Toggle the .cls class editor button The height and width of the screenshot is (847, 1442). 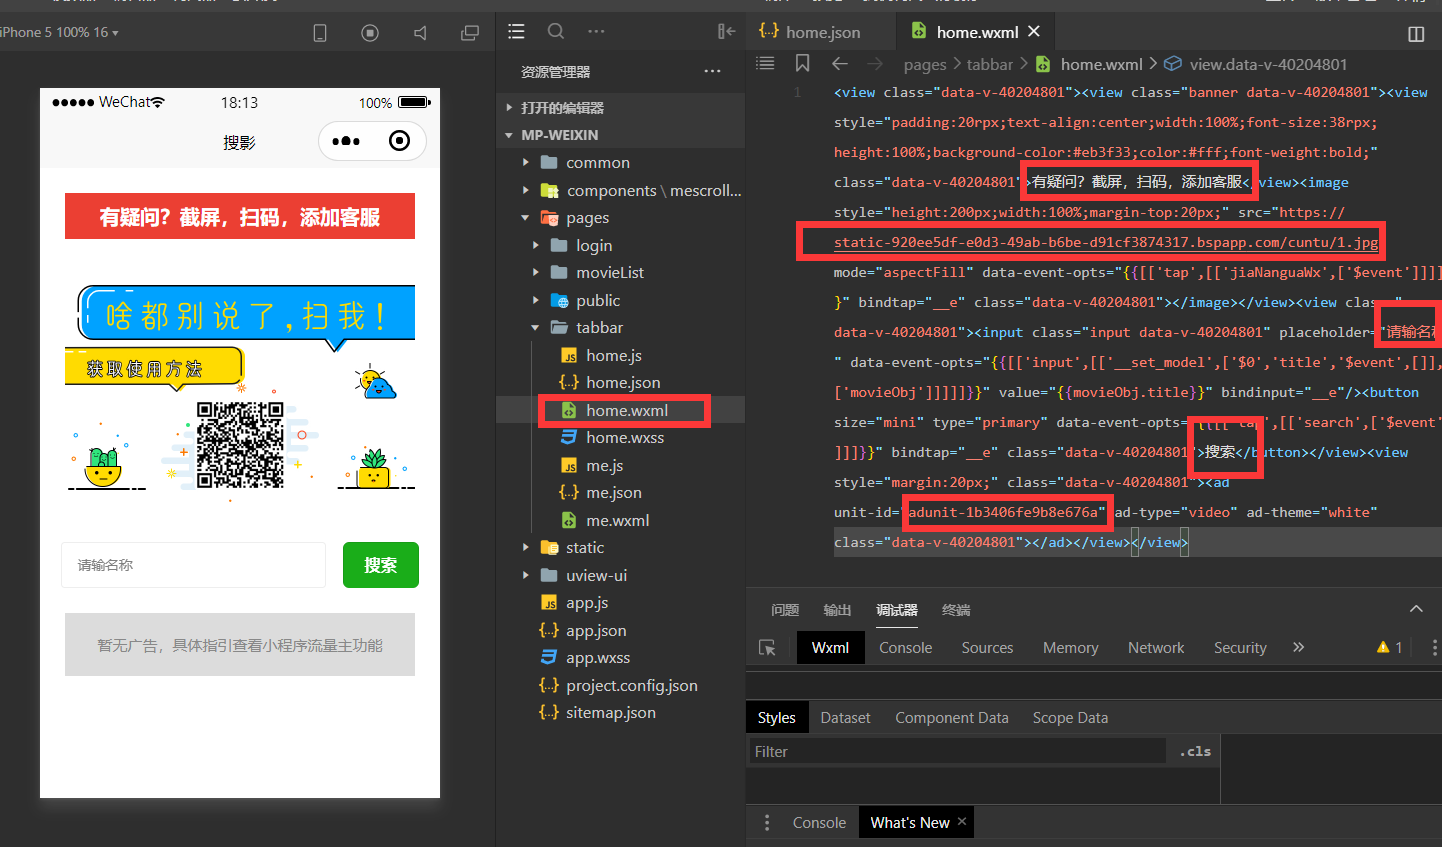point(1195,751)
